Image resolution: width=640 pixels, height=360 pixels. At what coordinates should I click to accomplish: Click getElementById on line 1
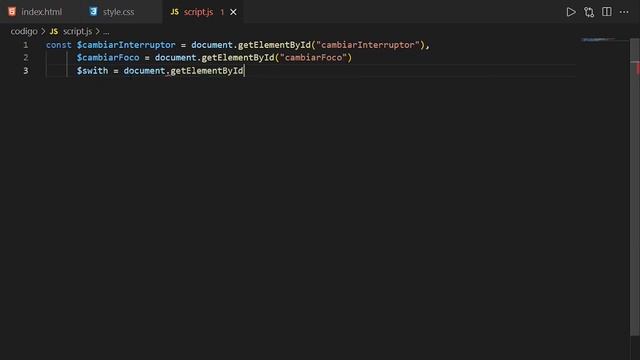click(274, 45)
